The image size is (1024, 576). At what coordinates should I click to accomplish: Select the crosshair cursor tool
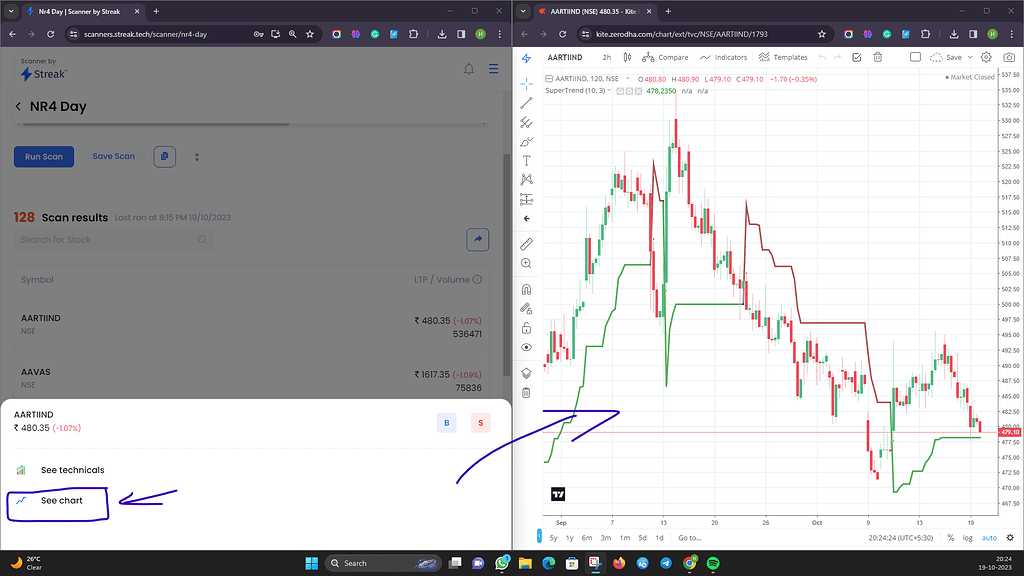click(526, 85)
